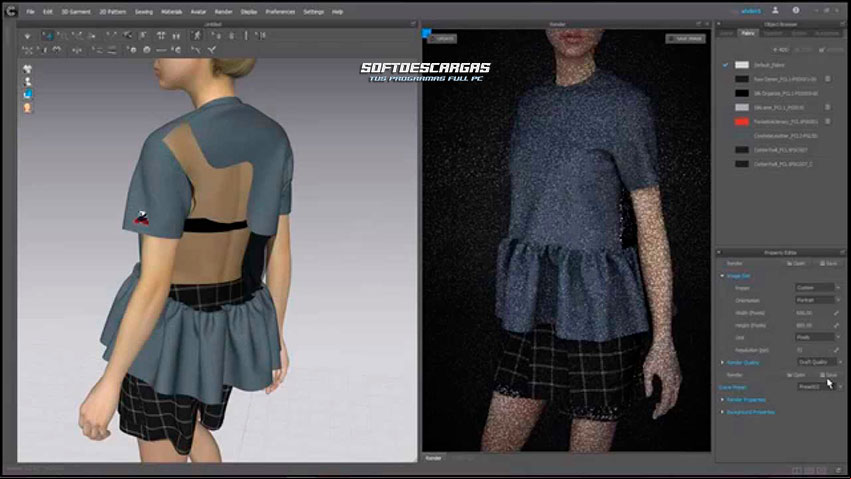Click the blue render style icon in sidebar
The width and height of the screenshot is (851, 479).
click(x=27, y=94)
